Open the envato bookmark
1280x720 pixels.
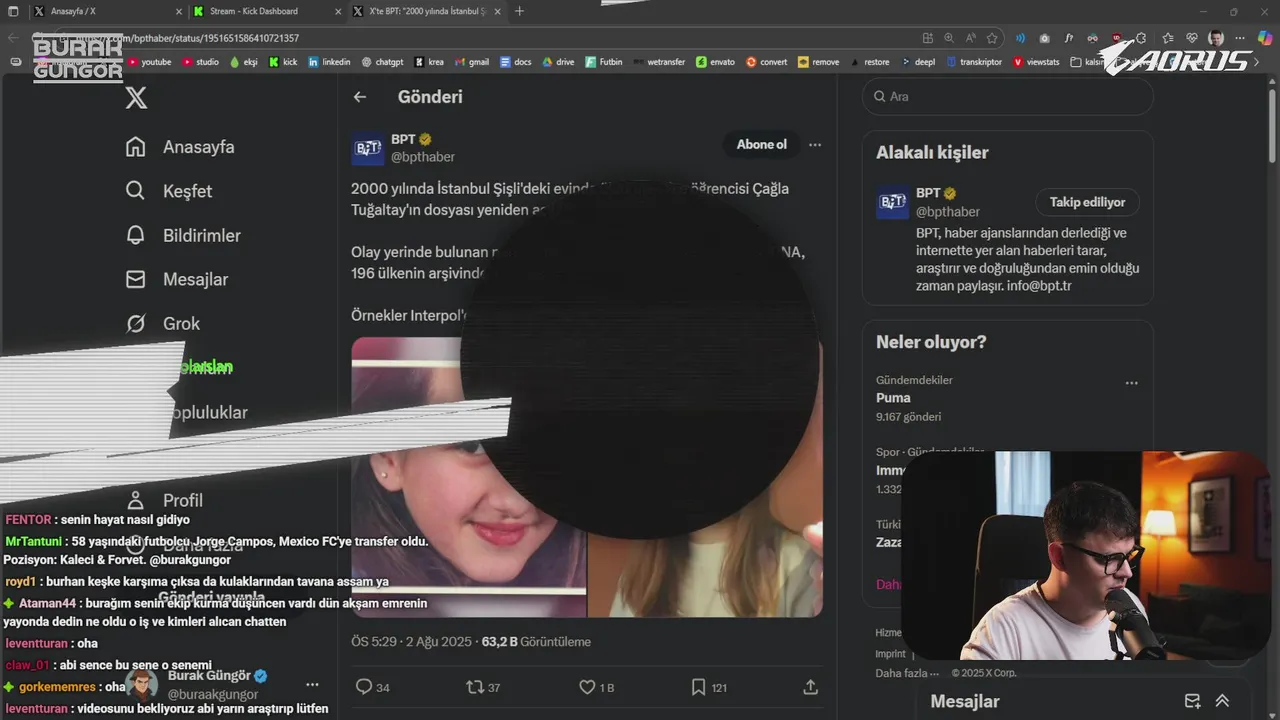point(715,62)
